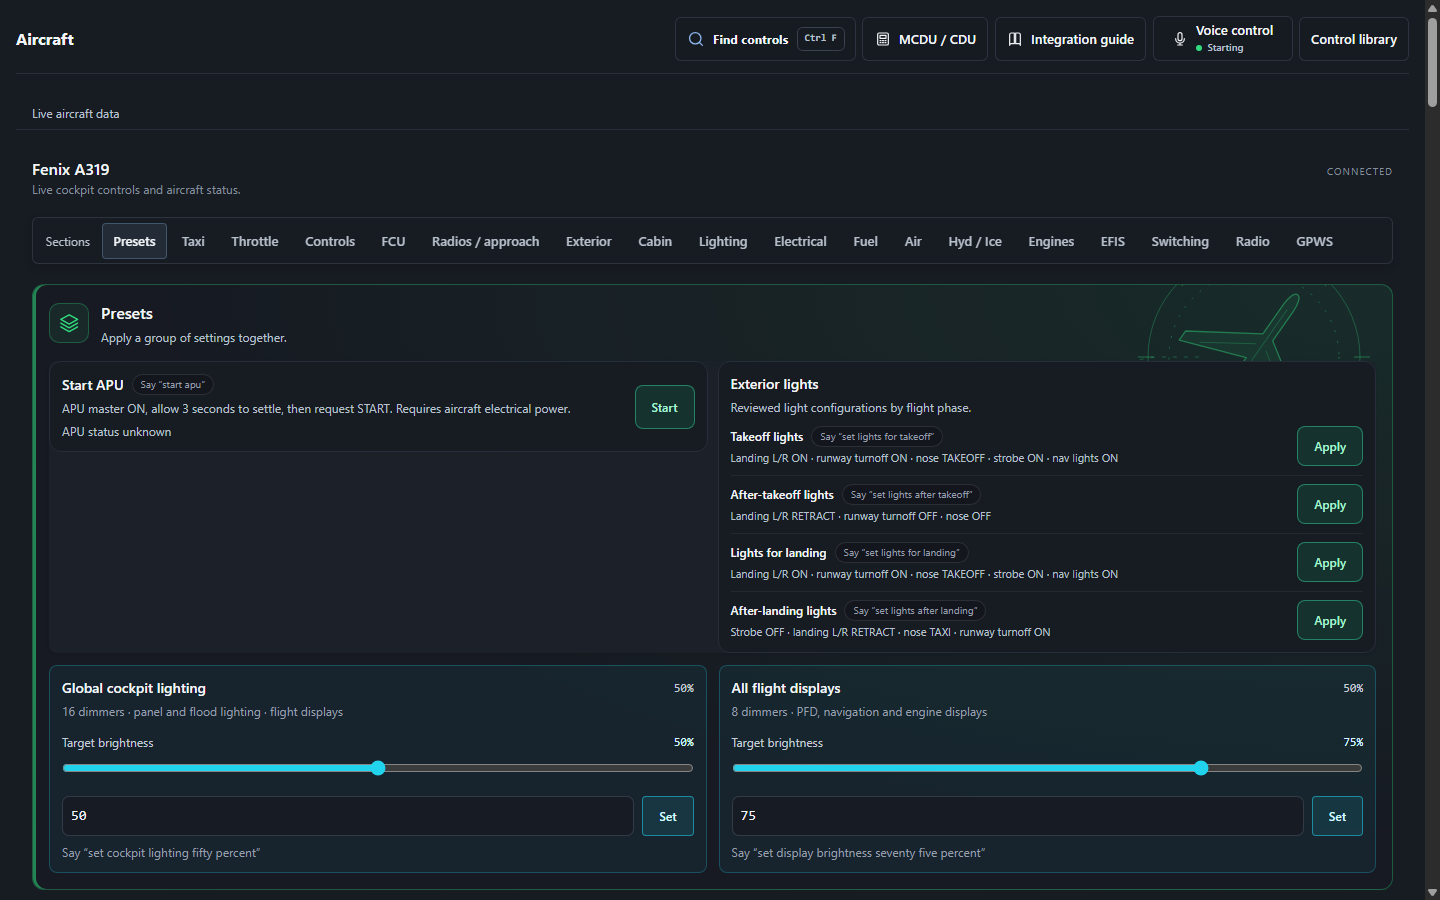Click the page scrollbar down arrow

pyautogui.click(x=1432, y=892)
